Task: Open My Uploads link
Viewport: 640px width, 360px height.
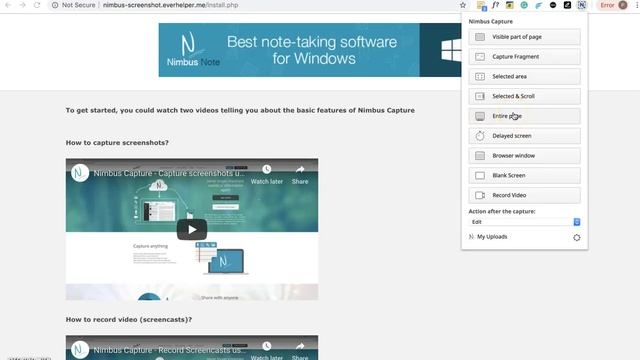Action: point(492,237)
